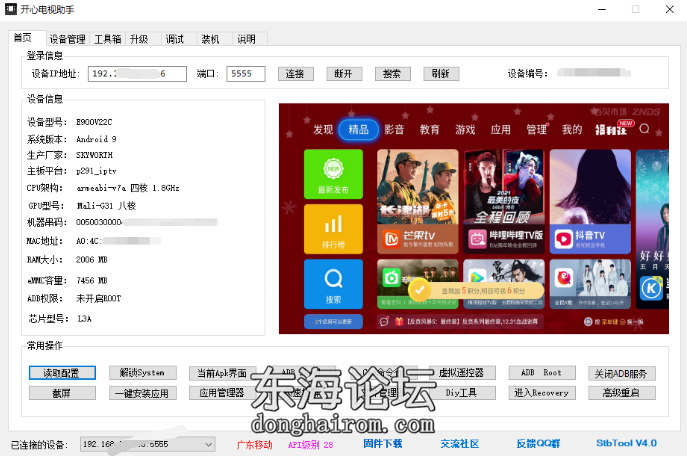
Task: Click the 关闭ADB服务 button
Action: (x=622, y=373)
